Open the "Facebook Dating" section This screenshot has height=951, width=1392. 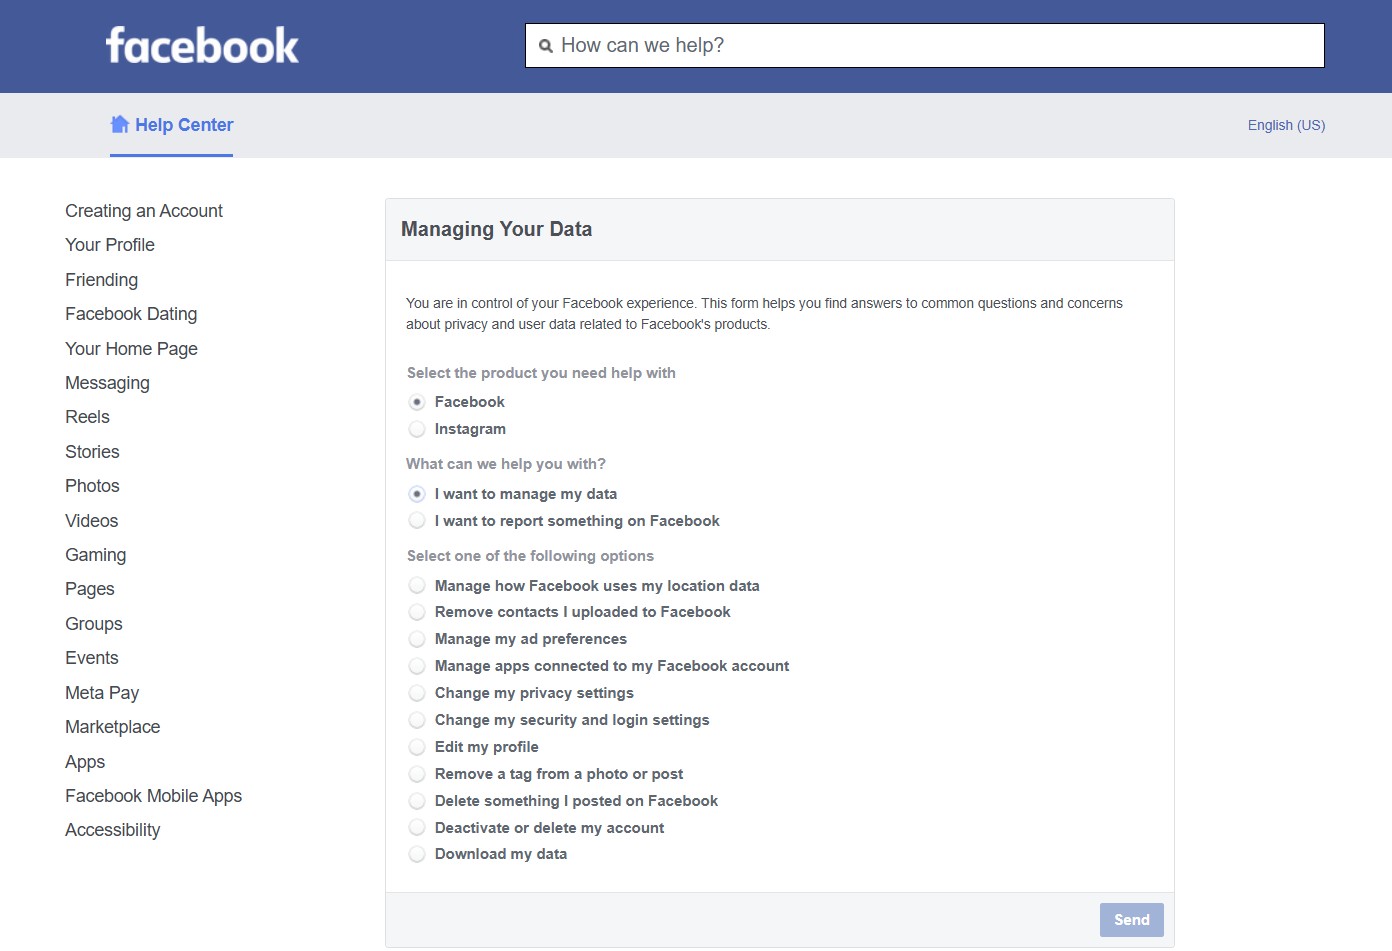coord(131,314)
